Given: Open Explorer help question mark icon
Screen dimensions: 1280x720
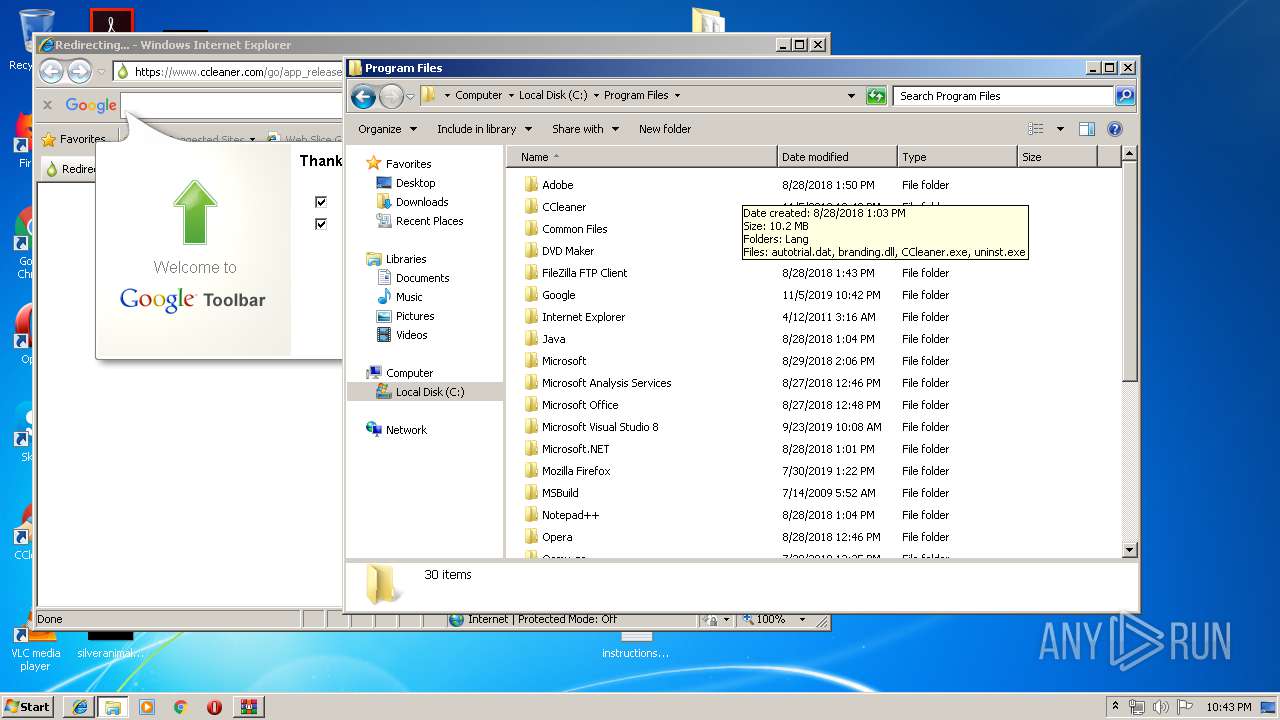Looking at the screenshot, I should [1115, 129].
